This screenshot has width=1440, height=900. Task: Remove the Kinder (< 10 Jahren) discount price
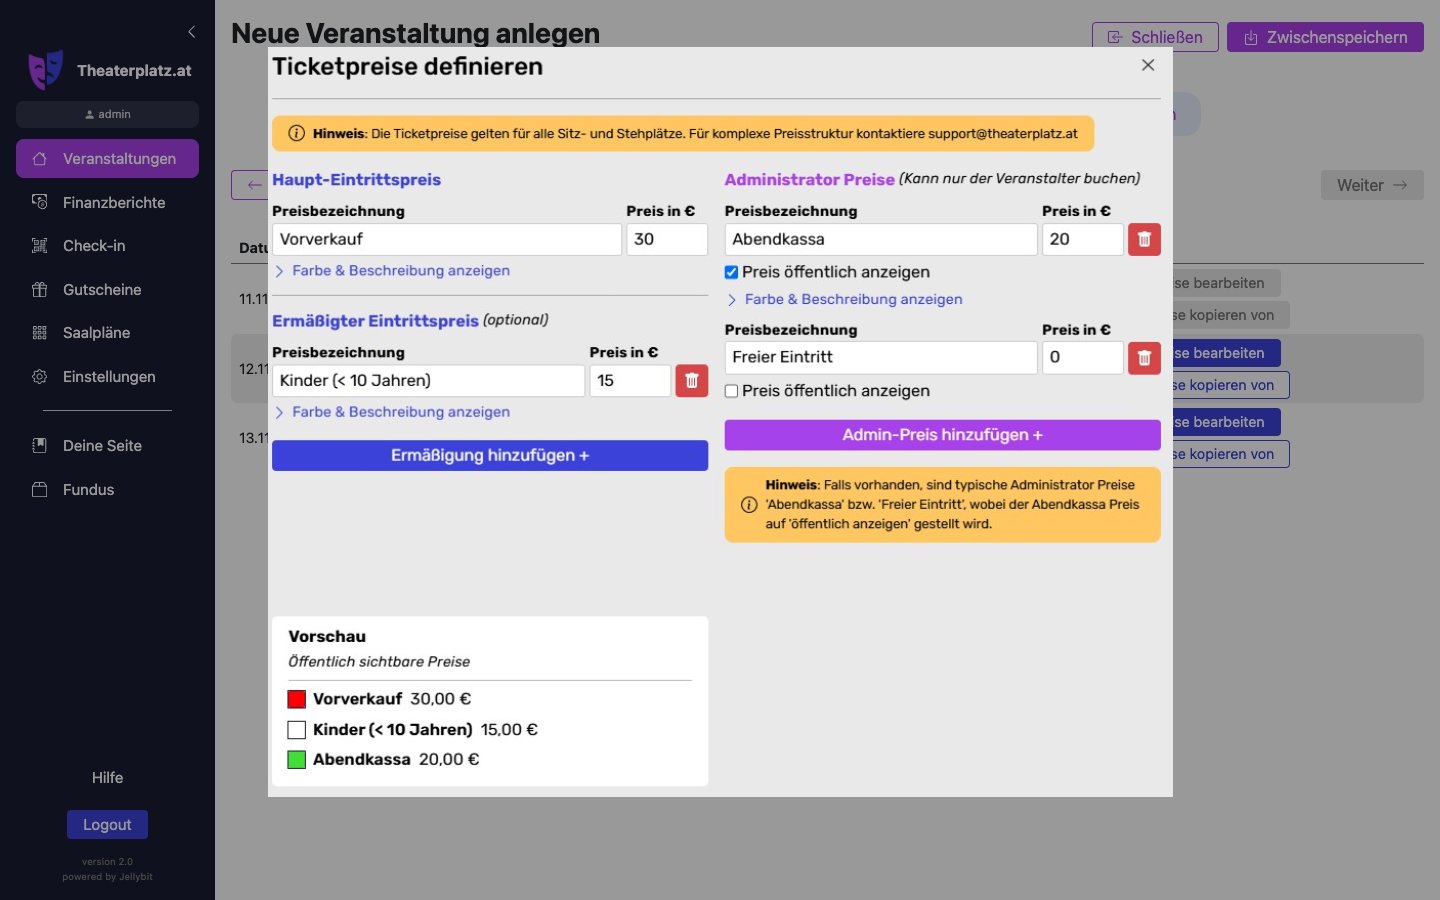click(691, 381)
